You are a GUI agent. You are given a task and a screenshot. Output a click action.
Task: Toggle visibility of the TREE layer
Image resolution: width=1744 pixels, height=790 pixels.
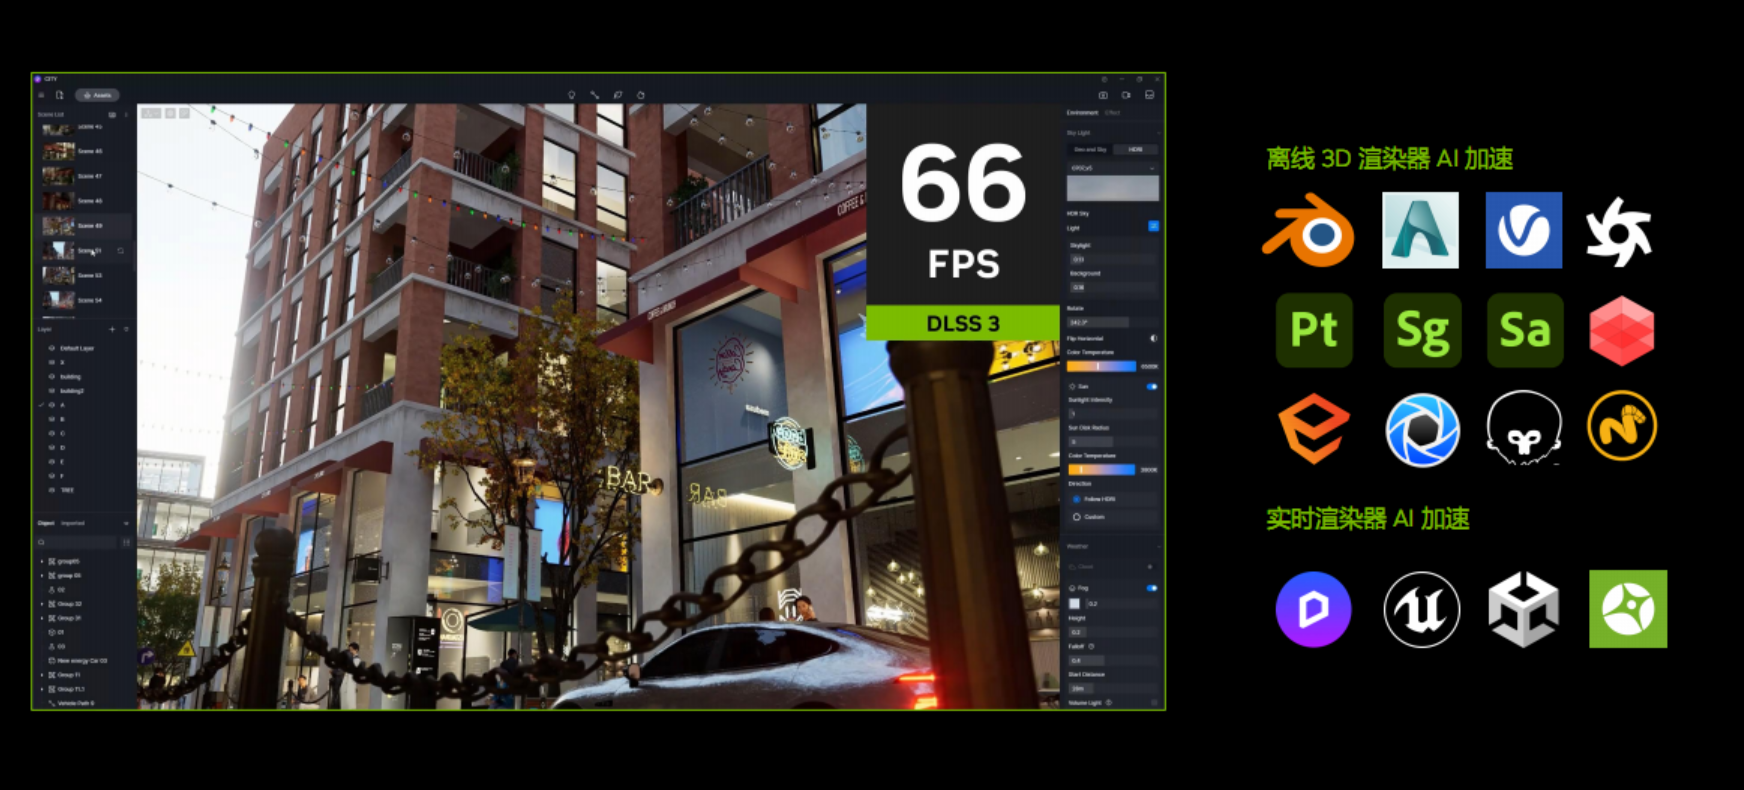tap(52, 490)
